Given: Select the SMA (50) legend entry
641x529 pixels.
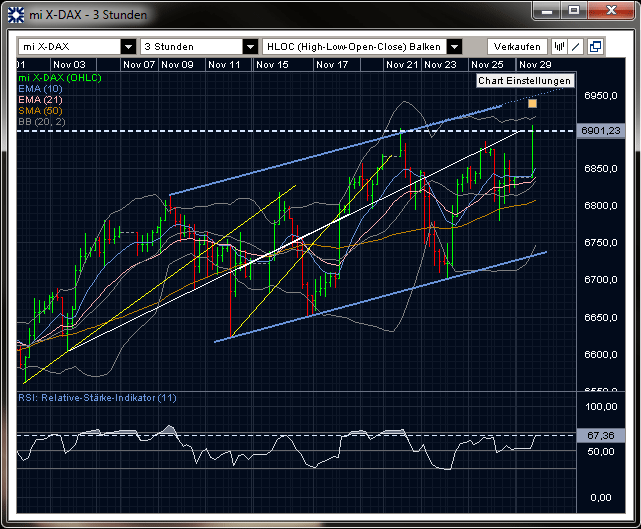Looking at the screenshot, I should coord(40,111).
